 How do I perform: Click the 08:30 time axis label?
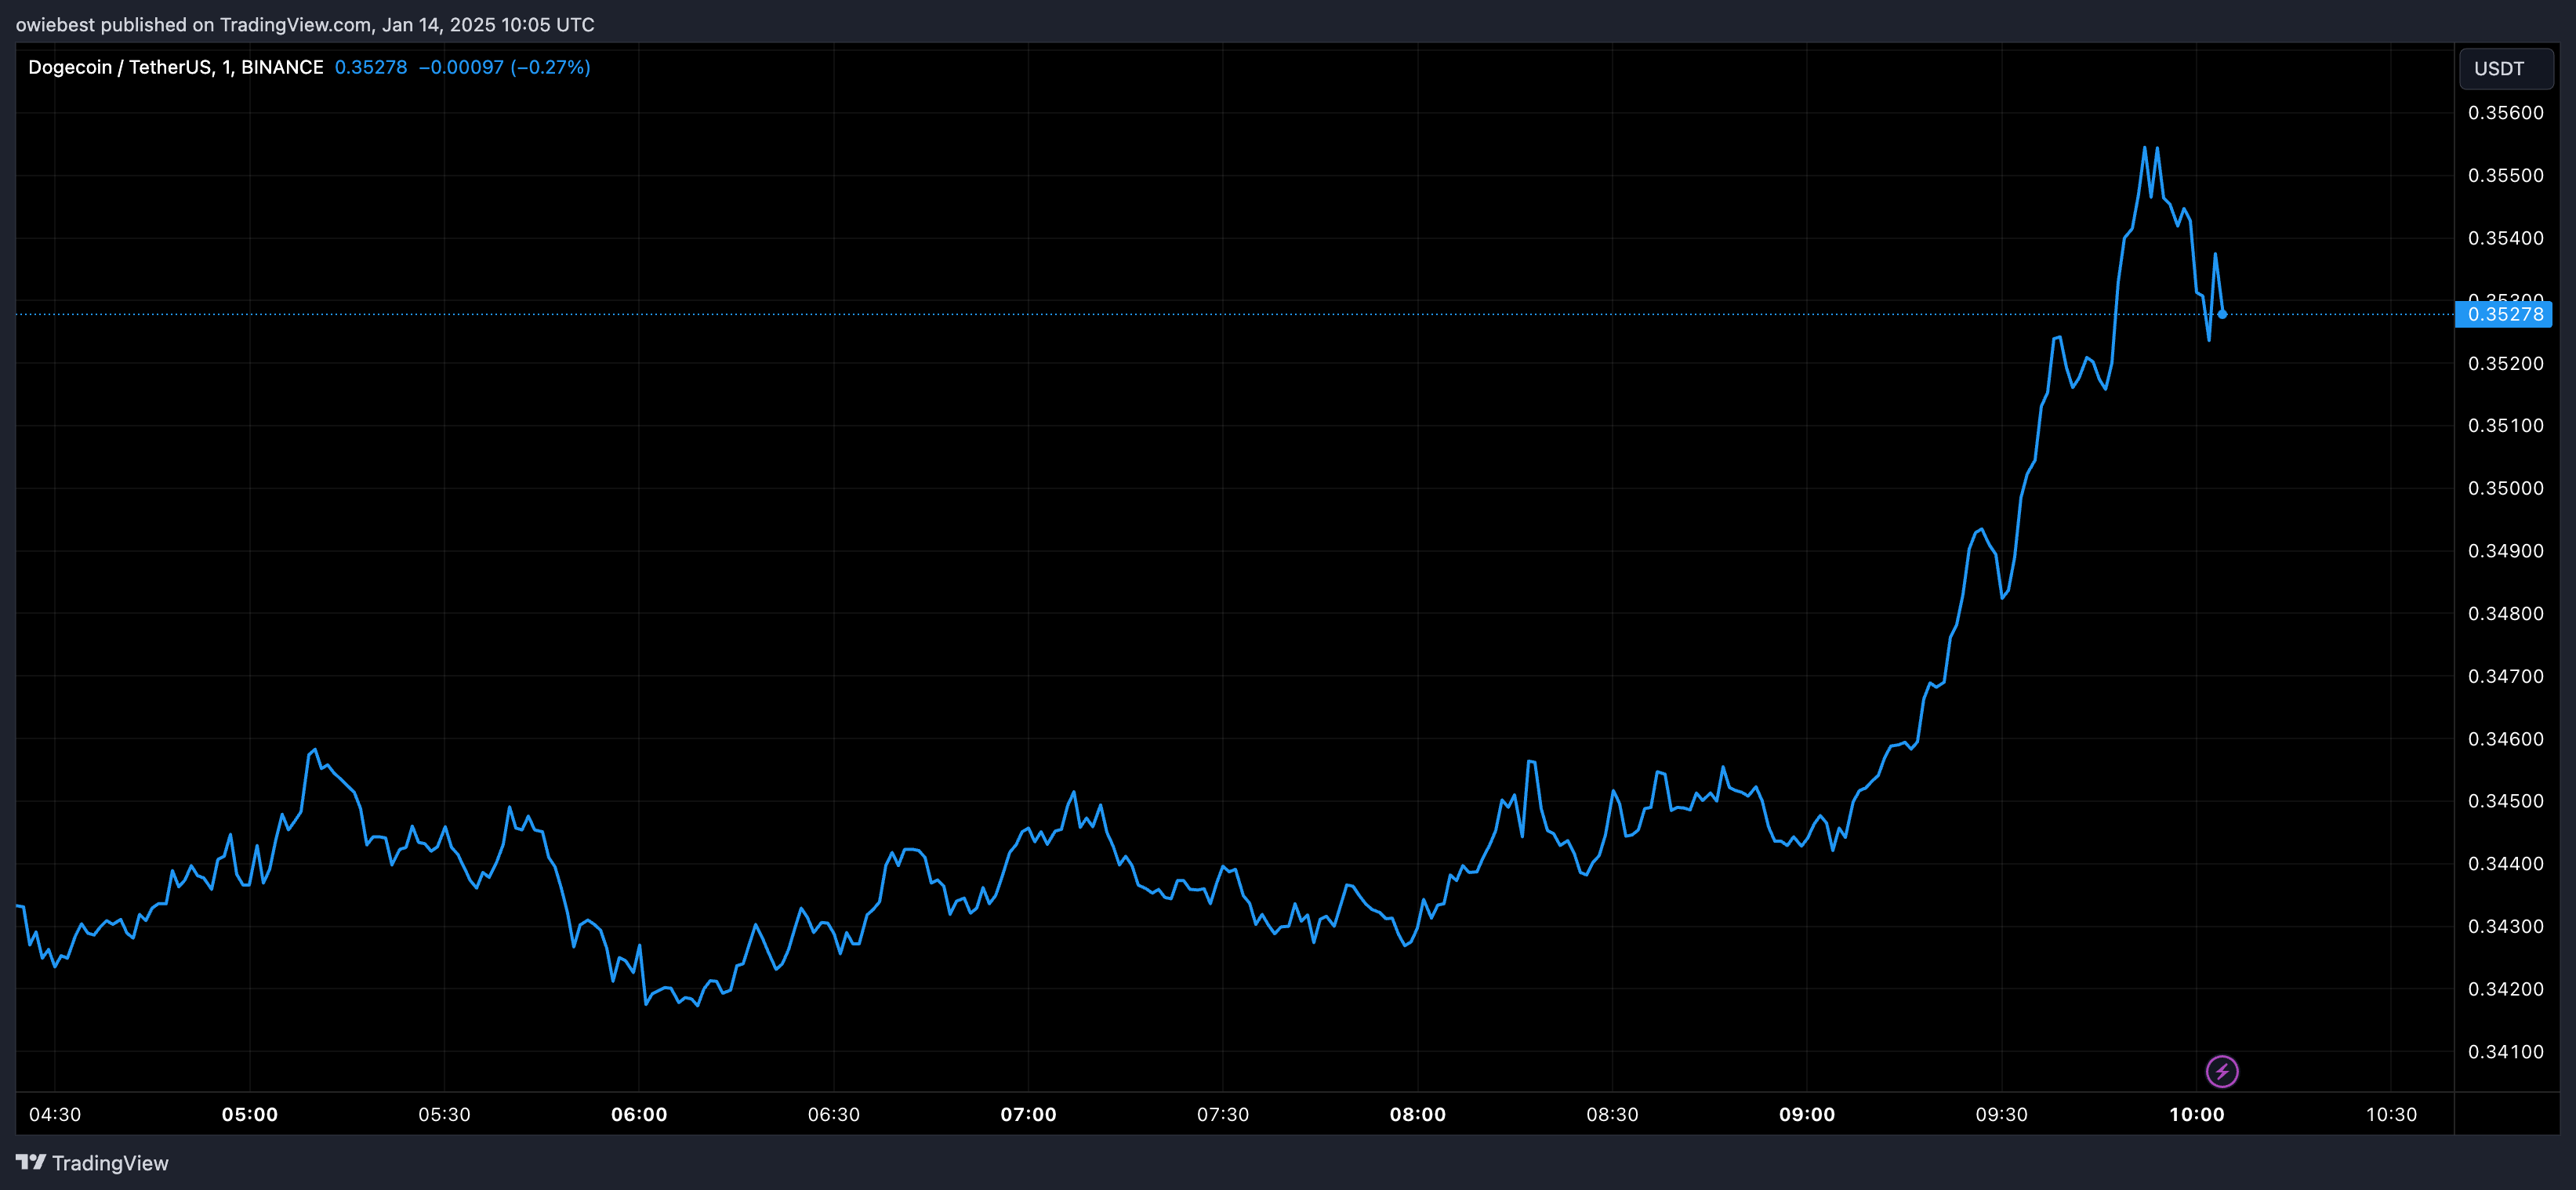coord(1612,1114)
